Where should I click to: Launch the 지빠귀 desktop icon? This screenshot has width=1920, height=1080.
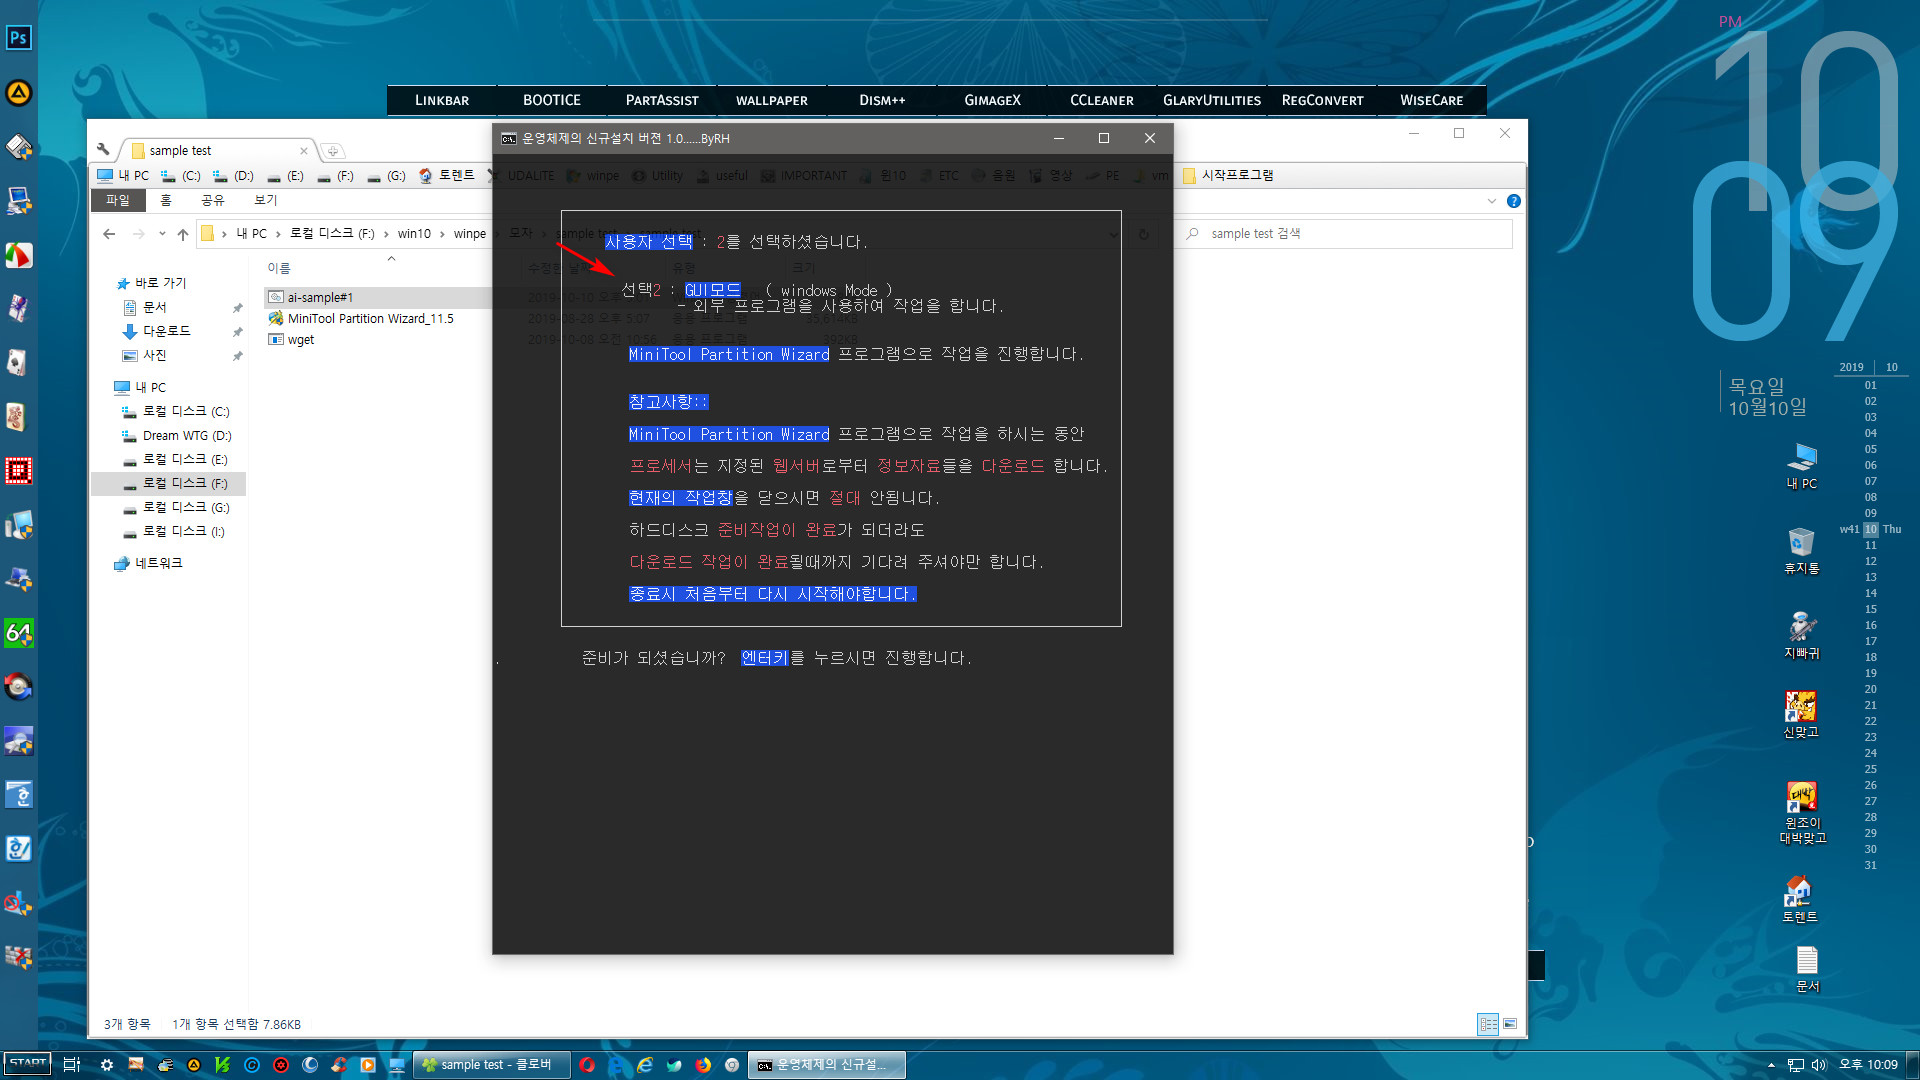[1802, 636]
